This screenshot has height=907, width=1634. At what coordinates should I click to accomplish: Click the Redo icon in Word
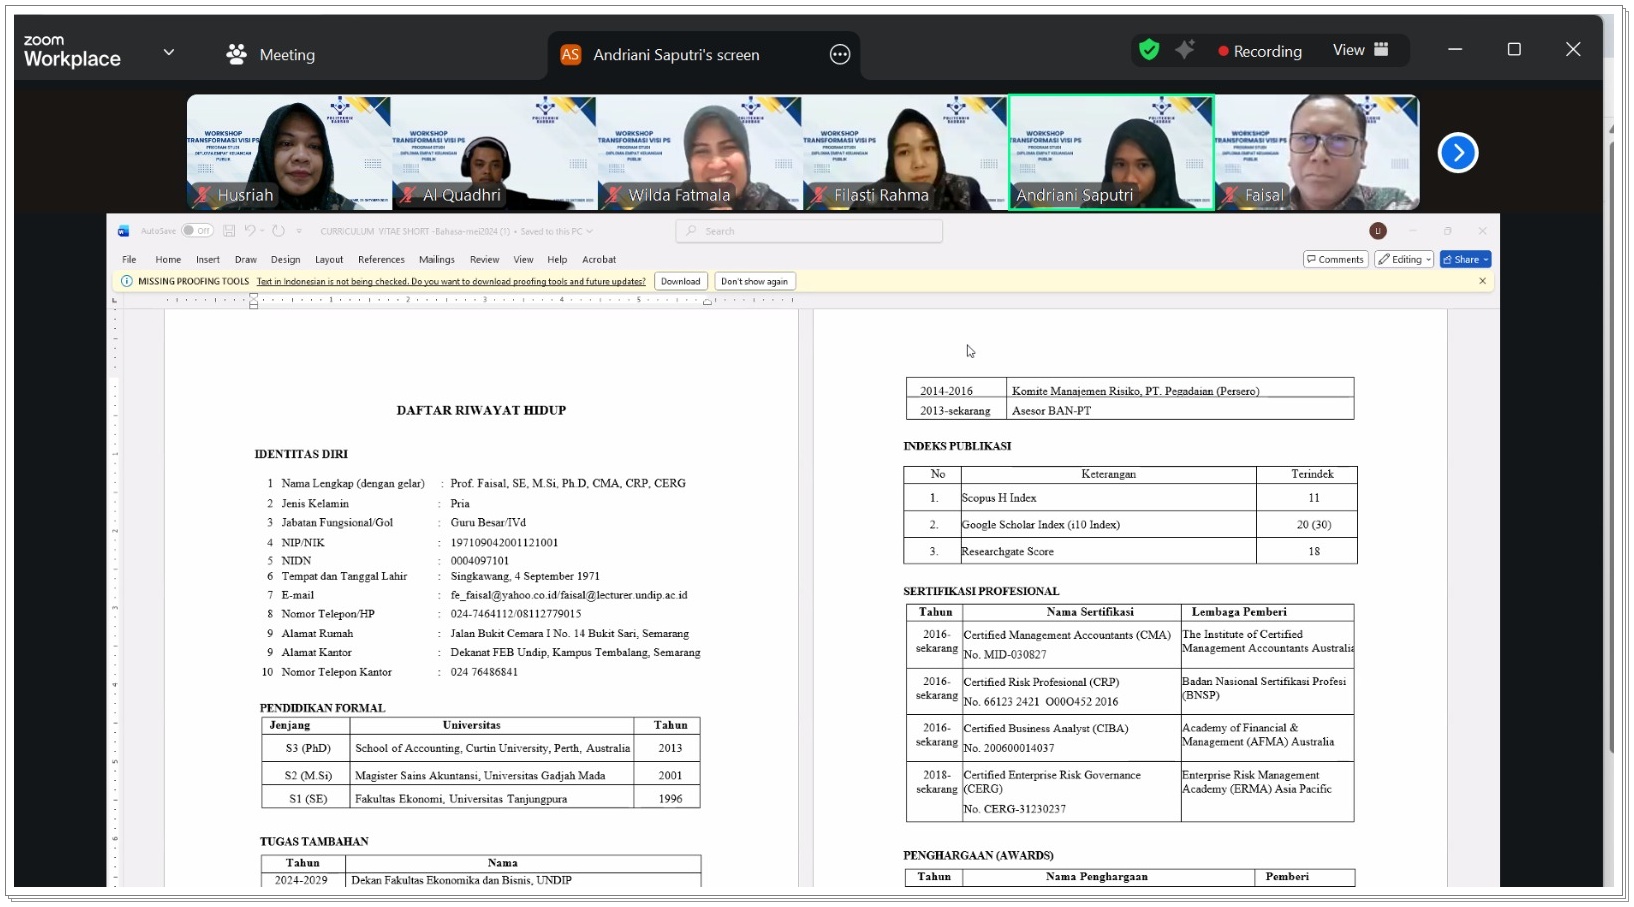coord(279,231)
